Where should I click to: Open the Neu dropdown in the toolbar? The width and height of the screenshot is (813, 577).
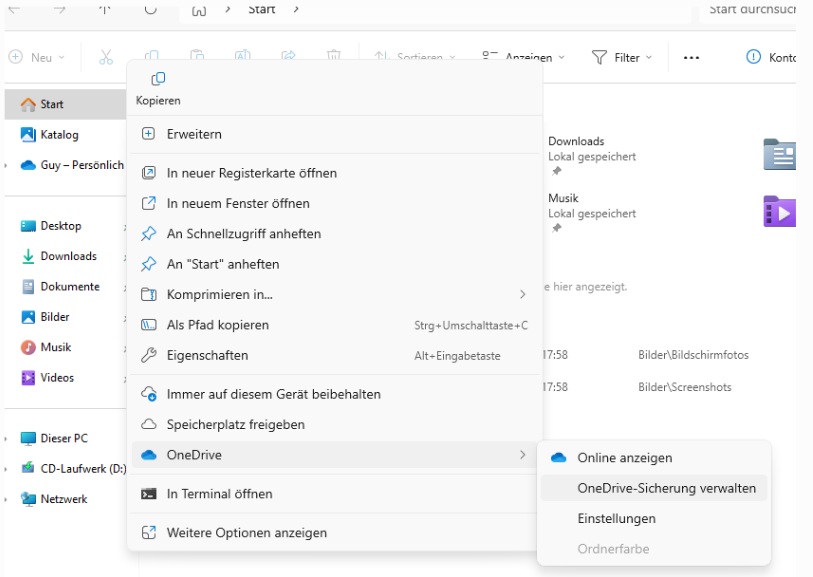(37, 58)
